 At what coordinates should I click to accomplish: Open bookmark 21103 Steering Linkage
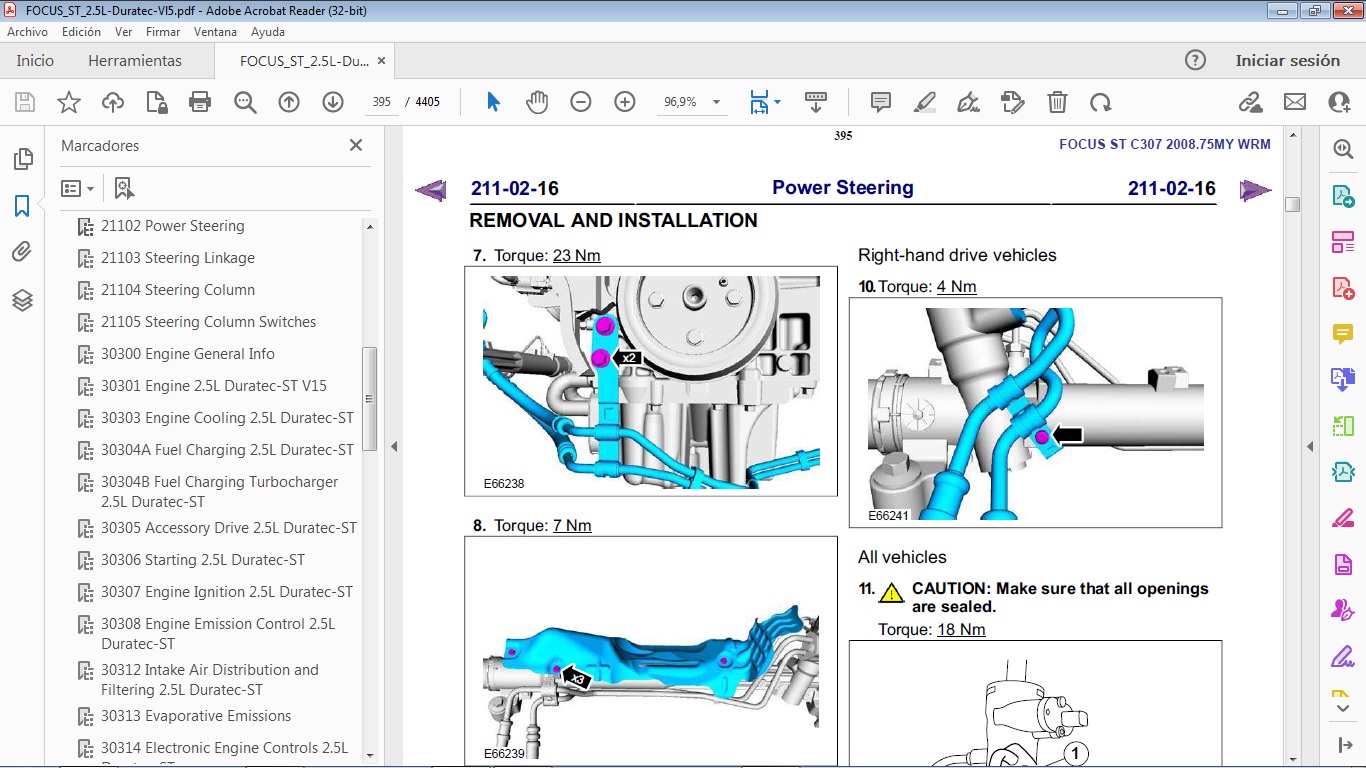pos(178,258)
